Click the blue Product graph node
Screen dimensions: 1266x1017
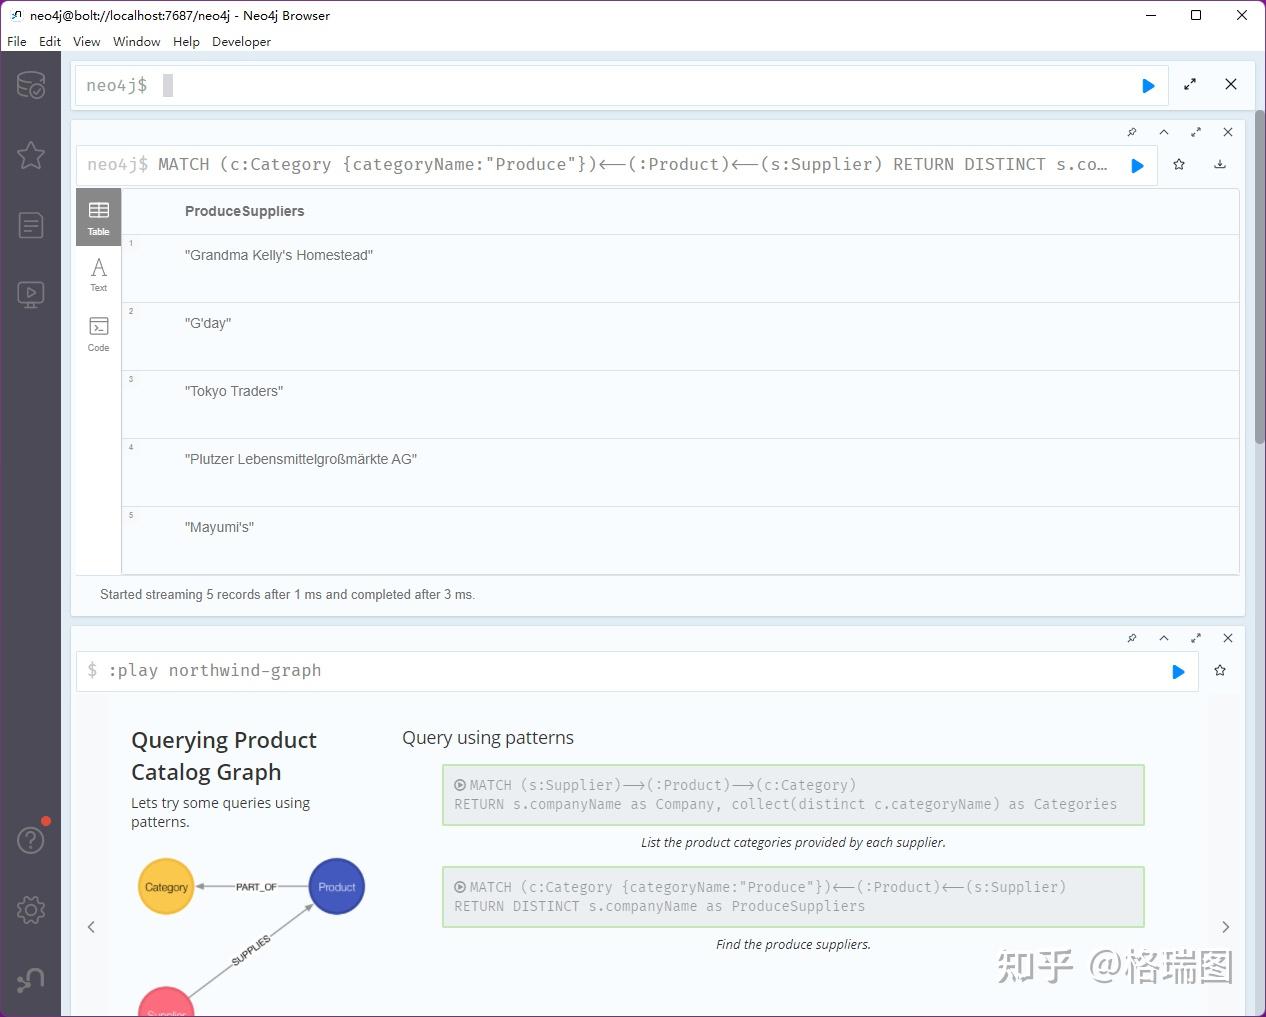click(x=337, y=886)
